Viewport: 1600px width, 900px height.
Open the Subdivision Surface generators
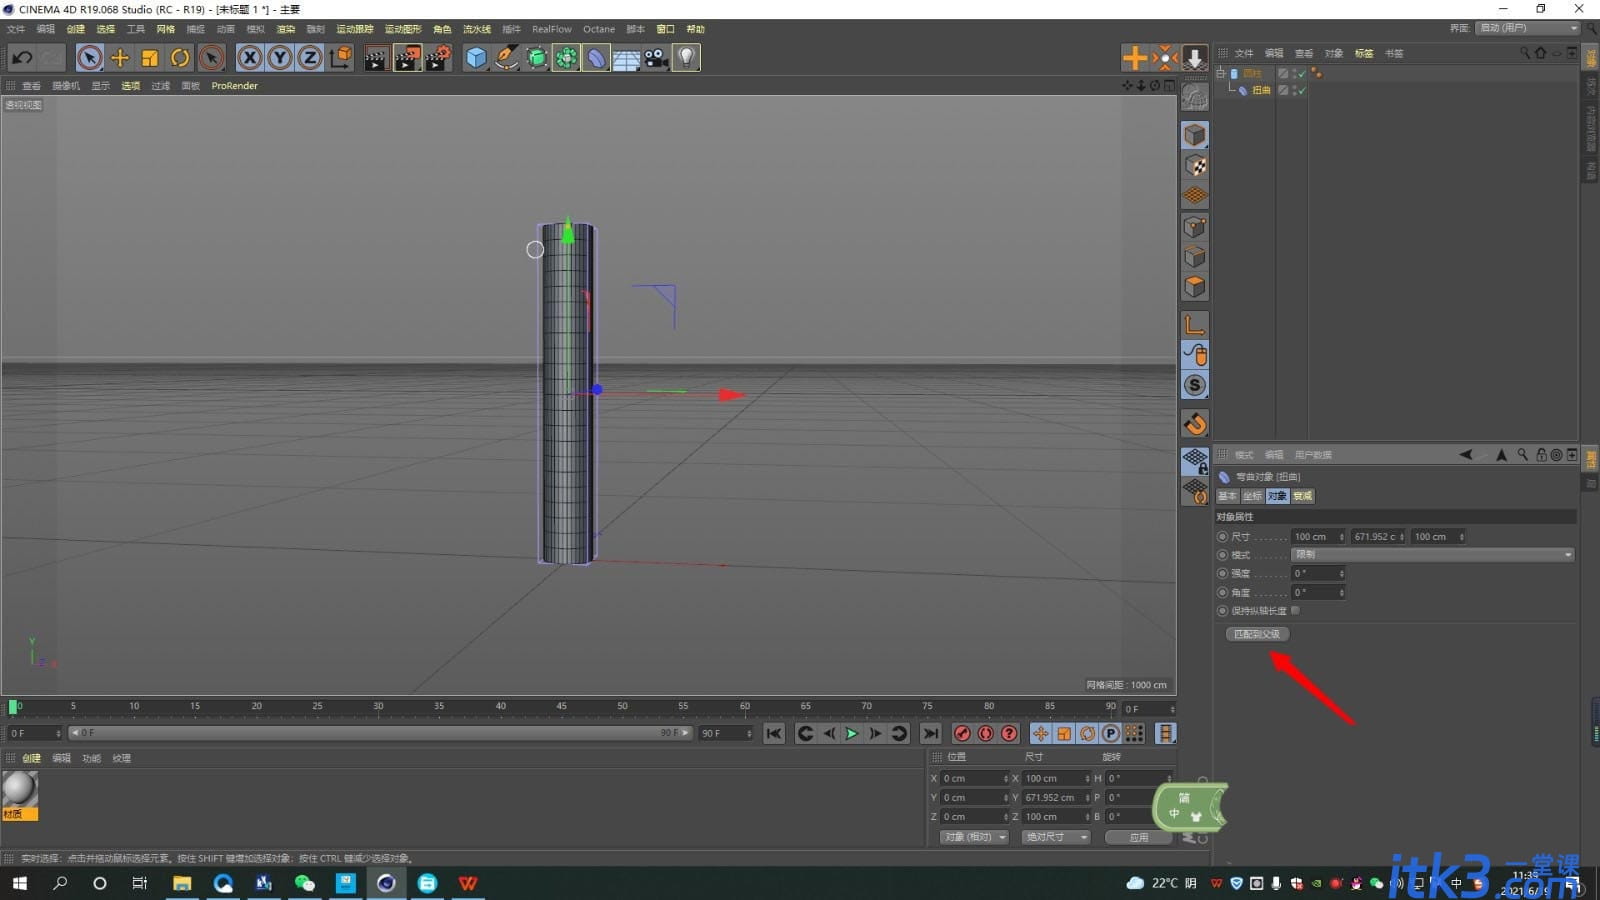[537, 58]
